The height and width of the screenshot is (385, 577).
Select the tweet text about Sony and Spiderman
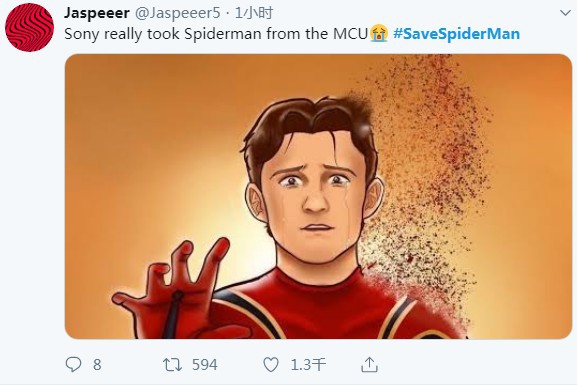coord(216,34)
